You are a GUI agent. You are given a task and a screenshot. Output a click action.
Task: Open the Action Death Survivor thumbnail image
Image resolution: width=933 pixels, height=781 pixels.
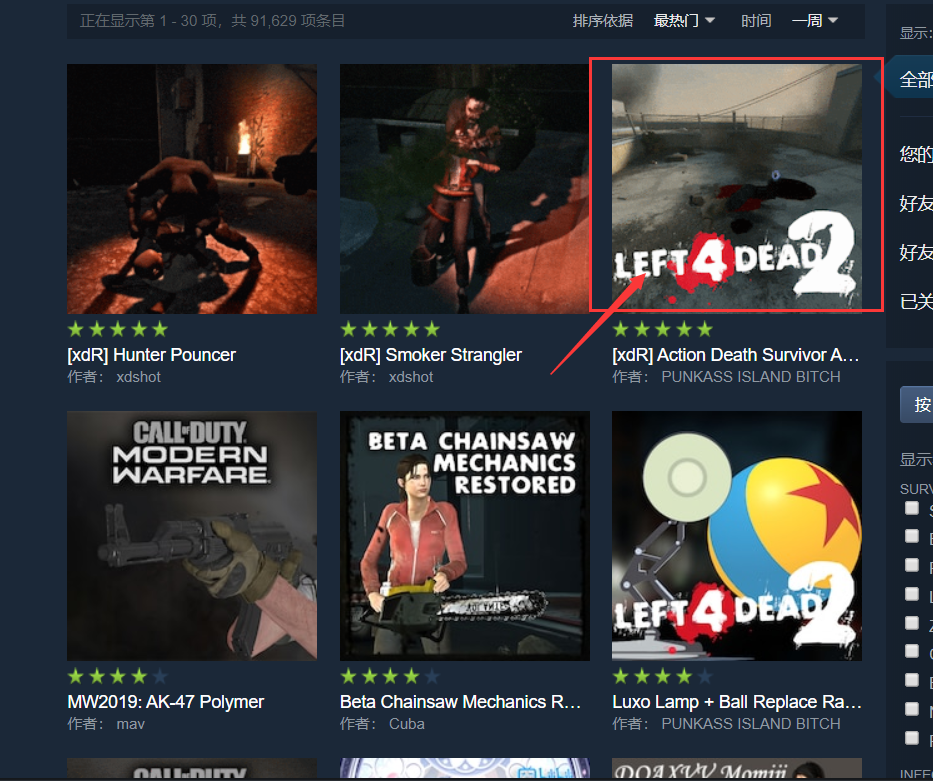[737, 189]
